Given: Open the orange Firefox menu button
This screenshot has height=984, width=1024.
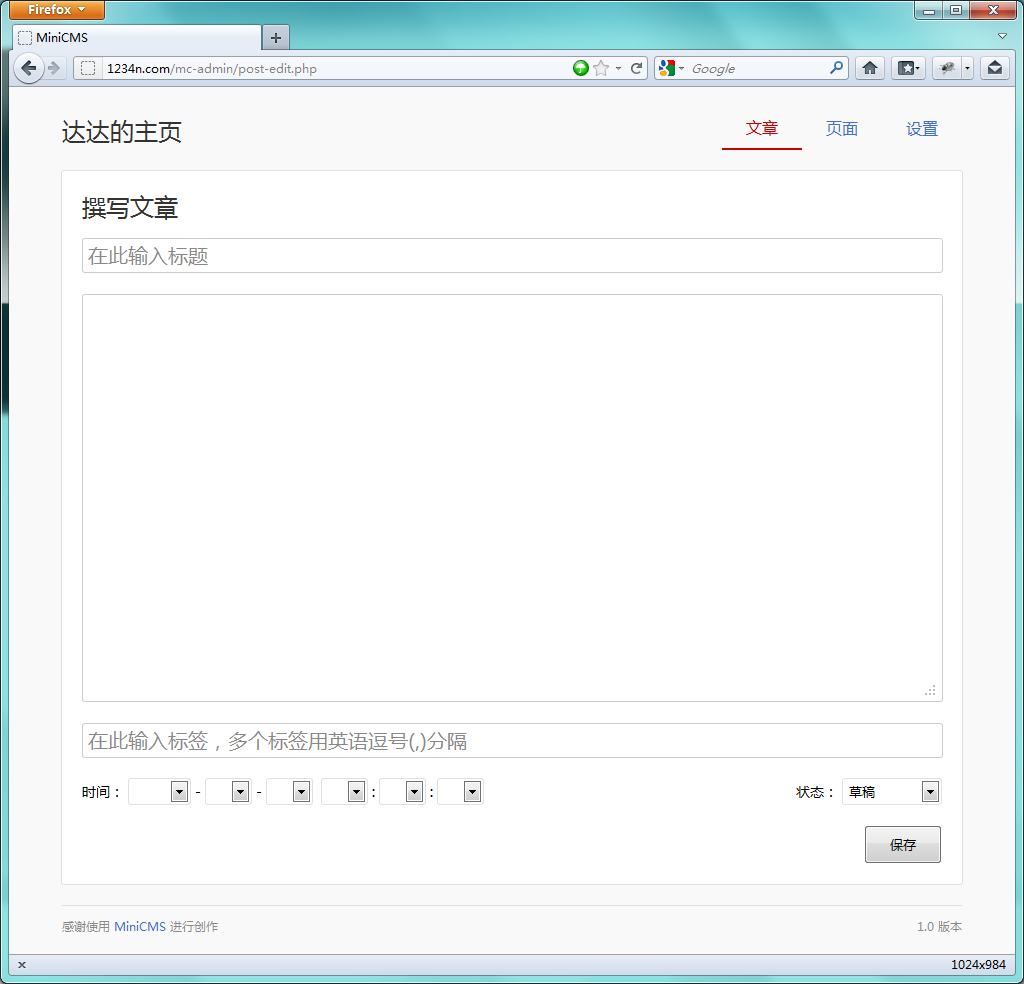Looking at the screenshot, I should pyautogui.click(x=56, y=10).
